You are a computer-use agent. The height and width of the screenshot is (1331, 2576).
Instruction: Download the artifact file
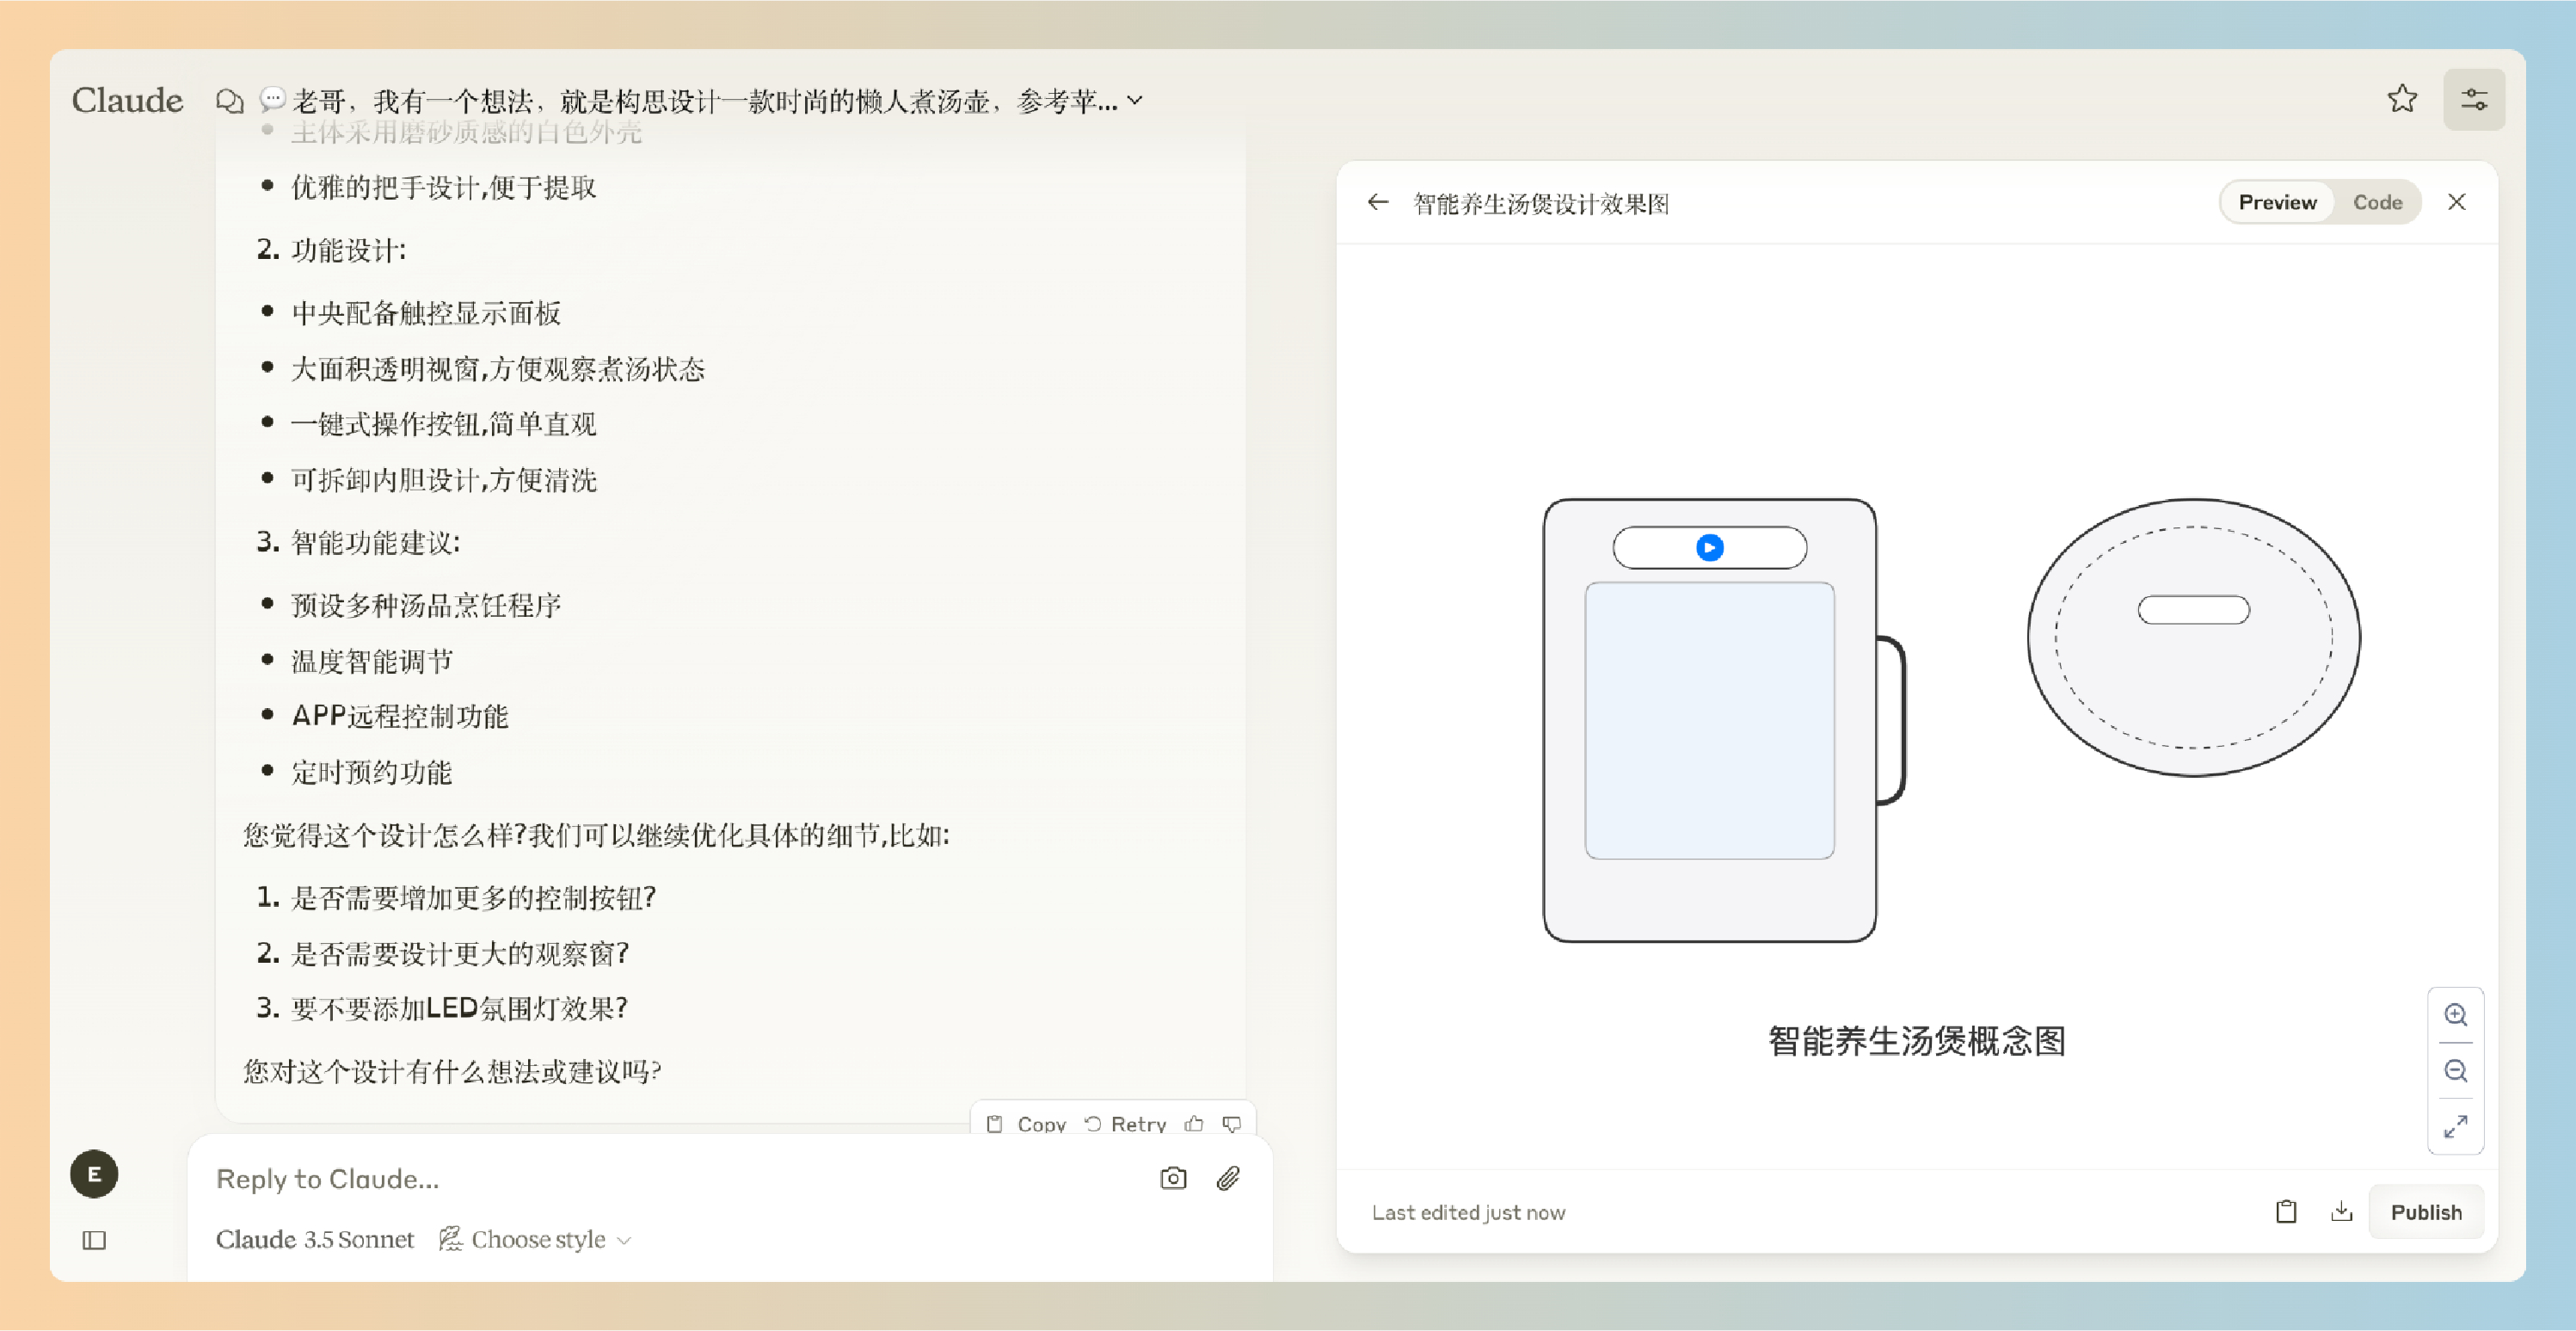2341,1212
